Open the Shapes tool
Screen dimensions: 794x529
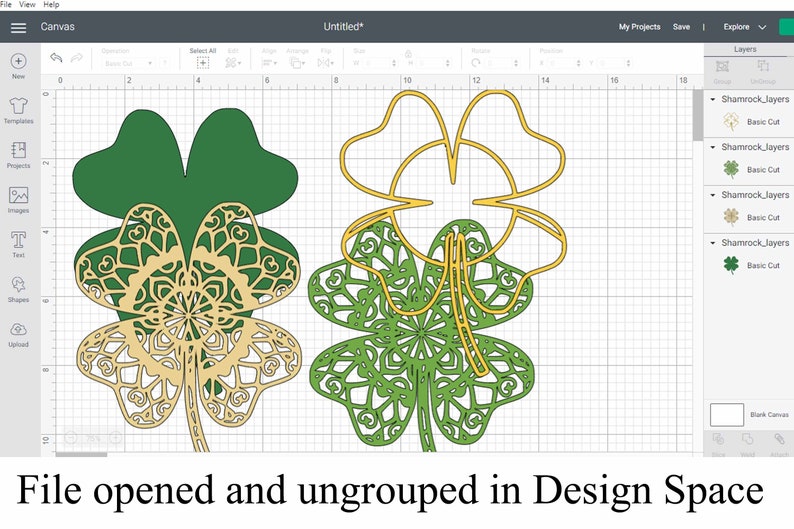(x=18, y=284)
